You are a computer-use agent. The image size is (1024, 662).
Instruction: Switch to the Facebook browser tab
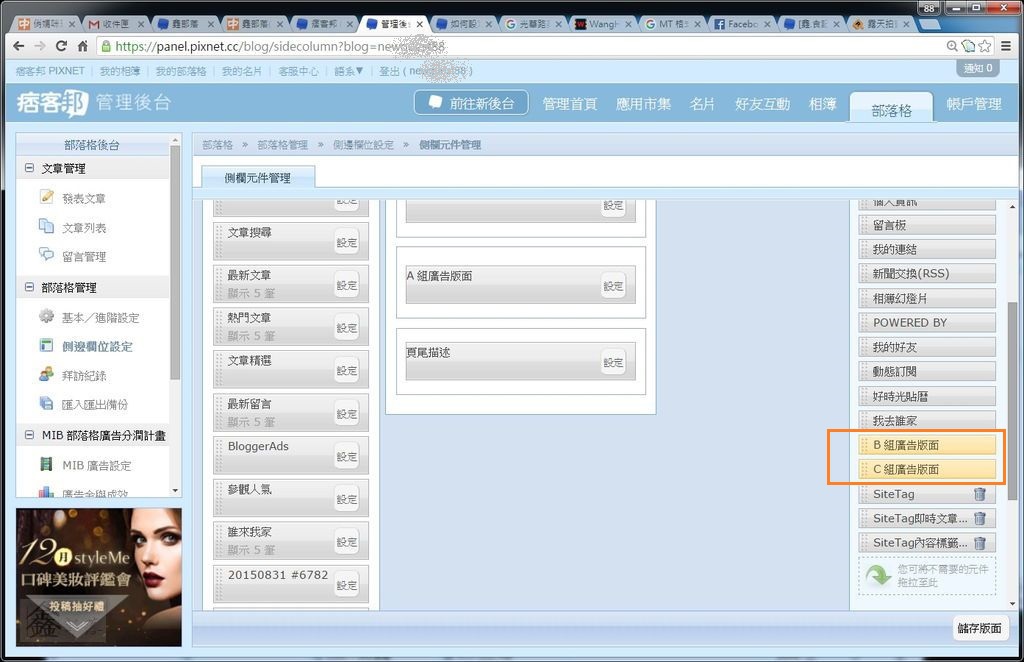pyautogui.click(x=742, y=24)
